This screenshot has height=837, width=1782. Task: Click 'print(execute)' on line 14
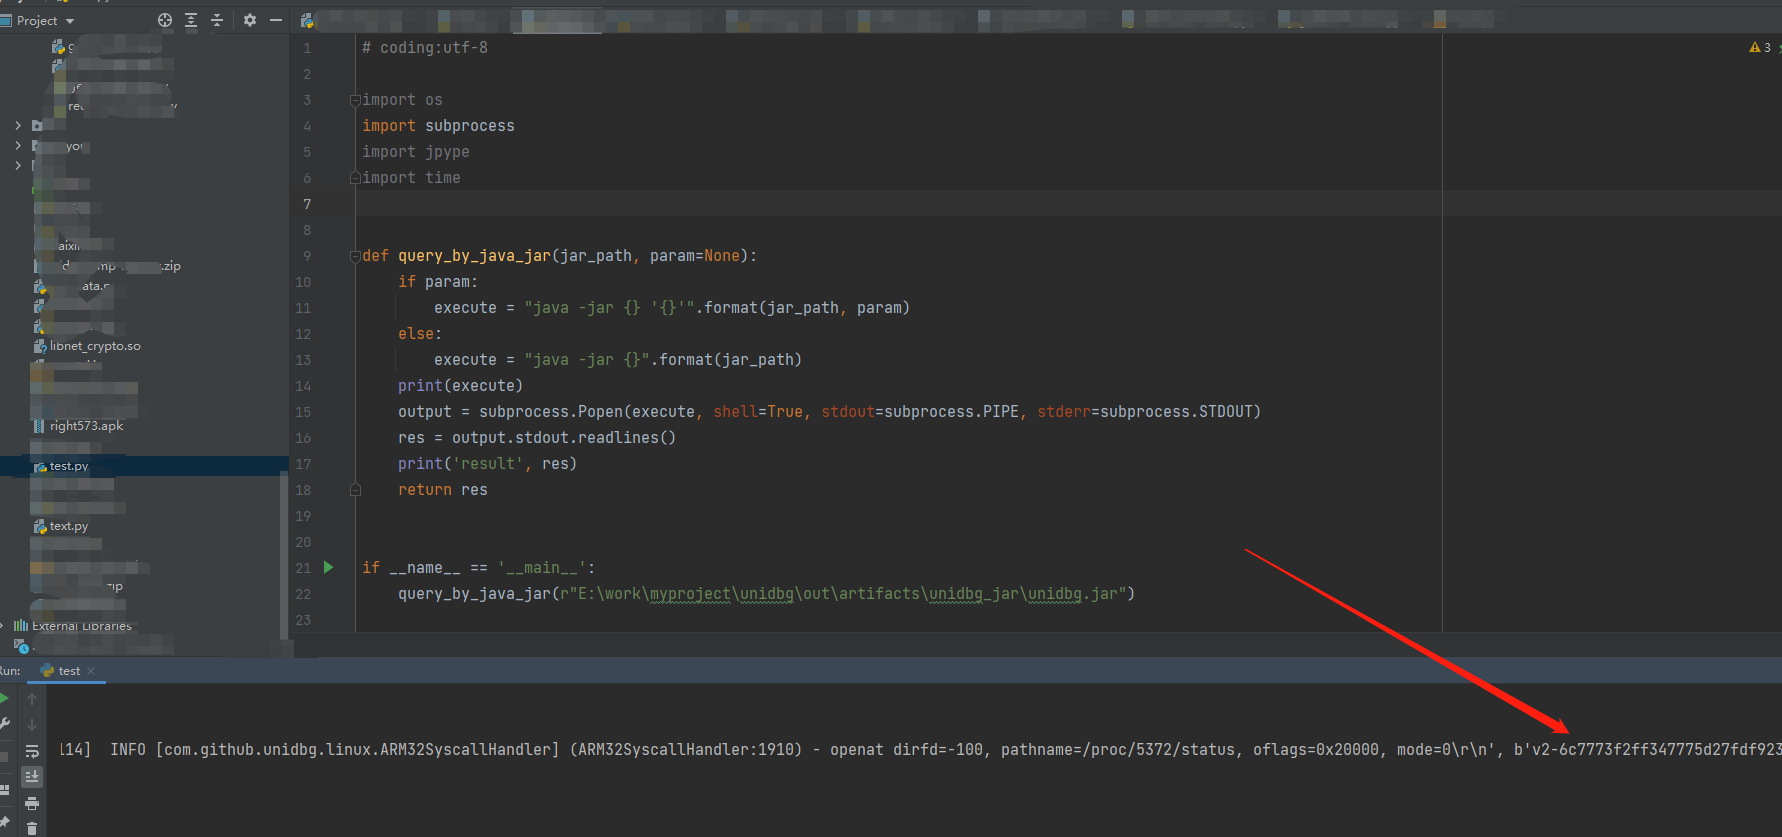pos(460,386)
